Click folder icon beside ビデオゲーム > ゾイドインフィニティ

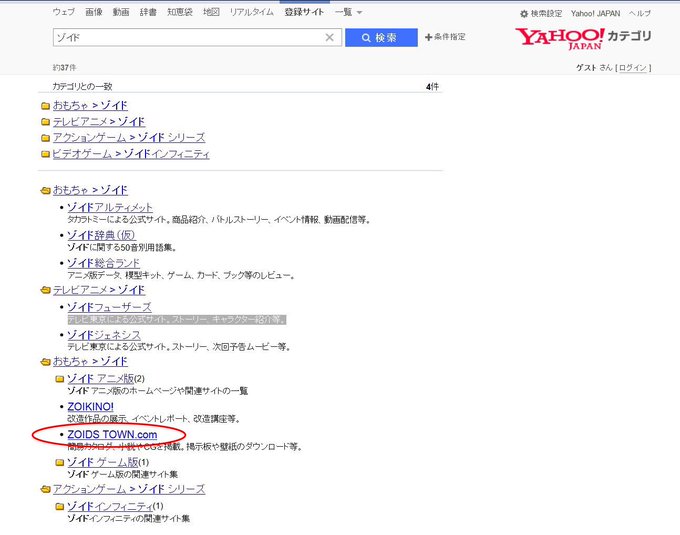pyautogui.click(x=45, y=154)
